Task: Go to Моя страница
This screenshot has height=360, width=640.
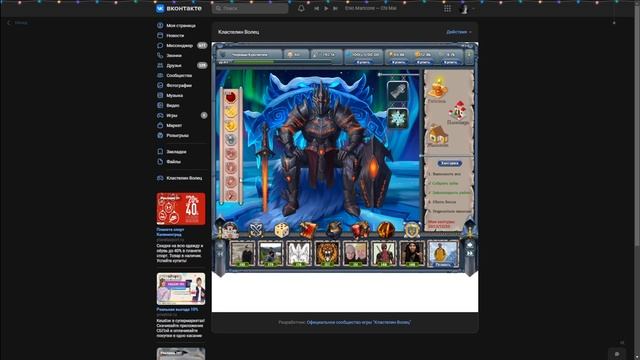Action: click(x=176, y=25)
